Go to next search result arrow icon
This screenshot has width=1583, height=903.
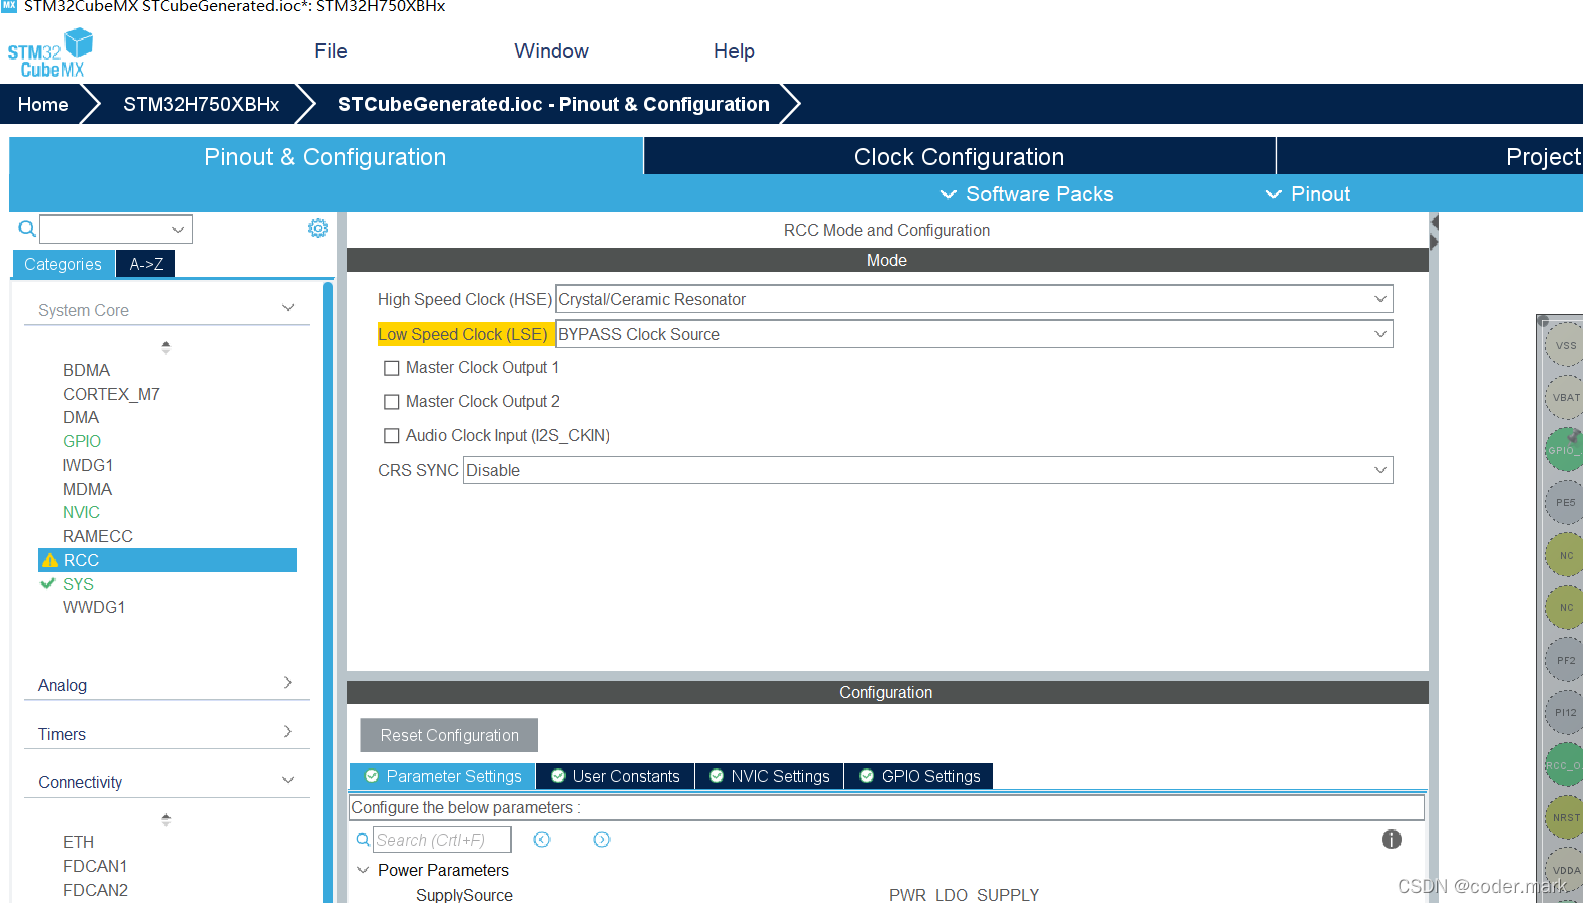click(x=601, y=840)
